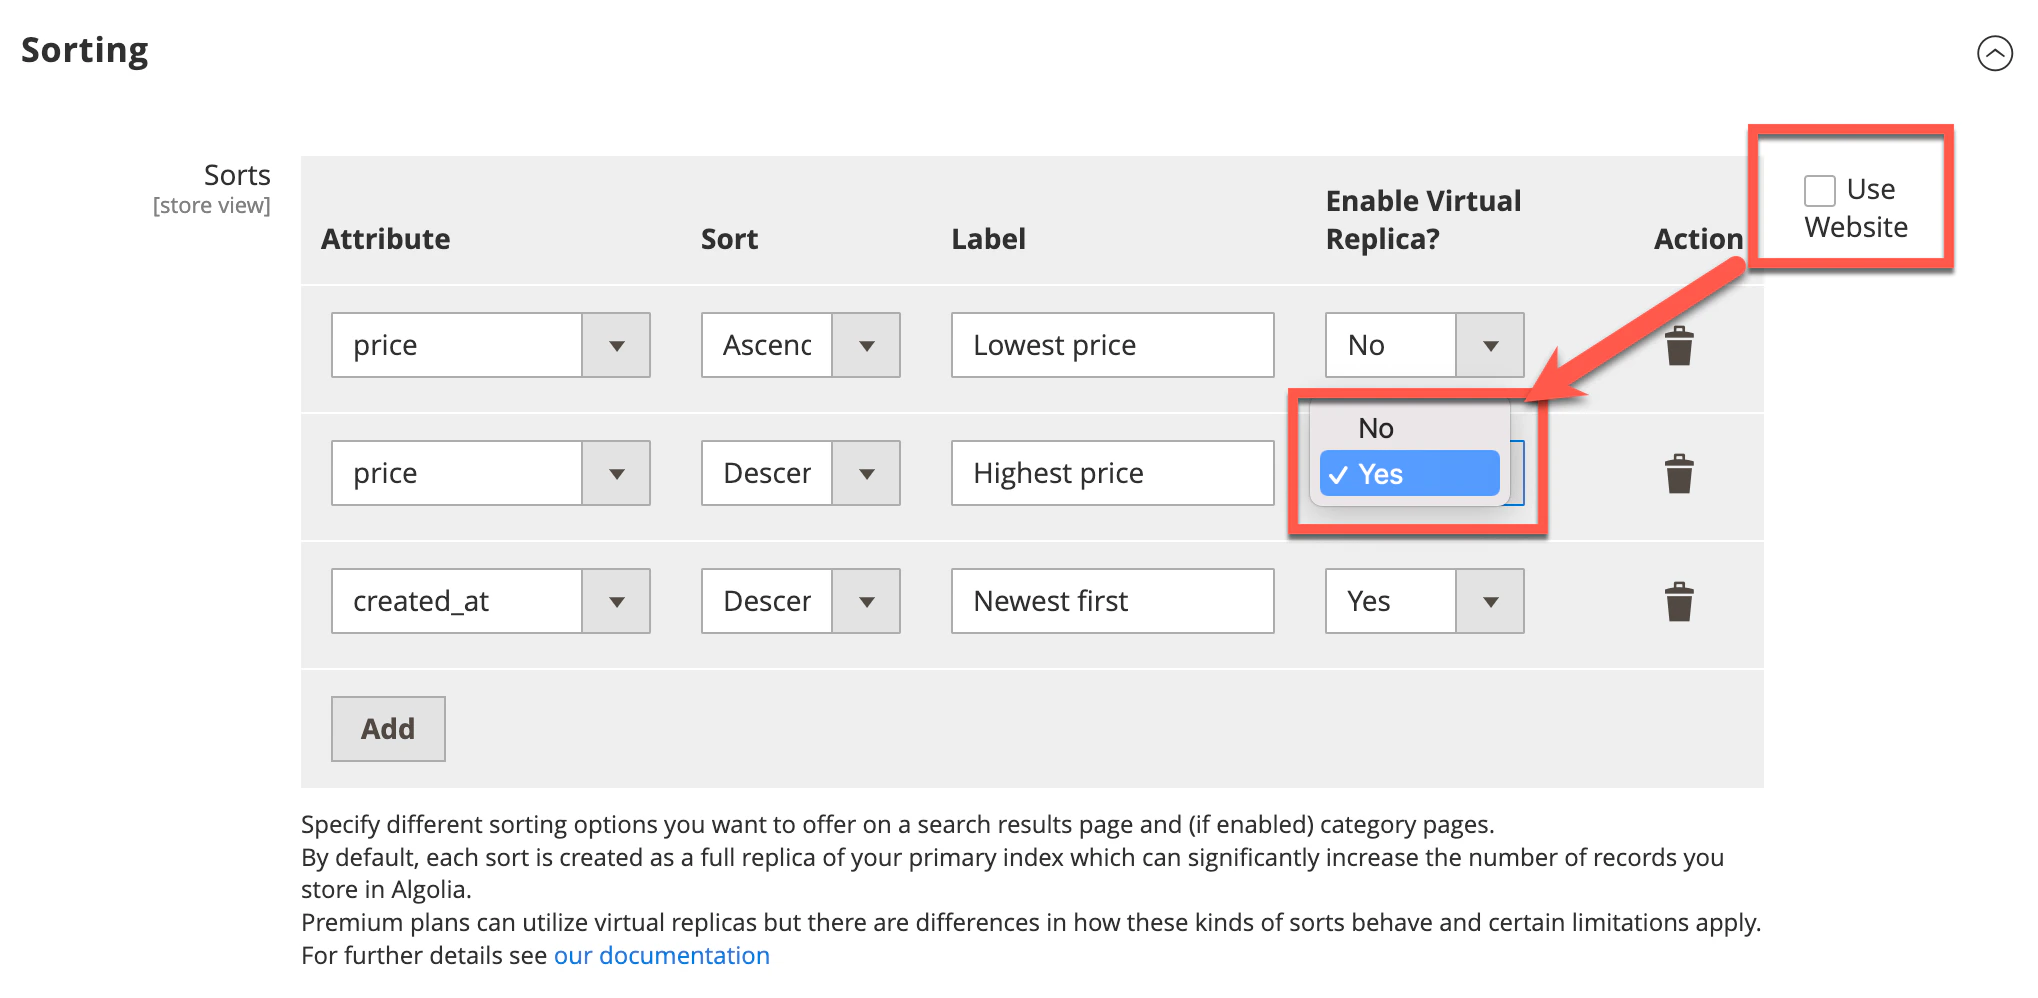Open the Descending dropdown for created_at row

(867, 601)
